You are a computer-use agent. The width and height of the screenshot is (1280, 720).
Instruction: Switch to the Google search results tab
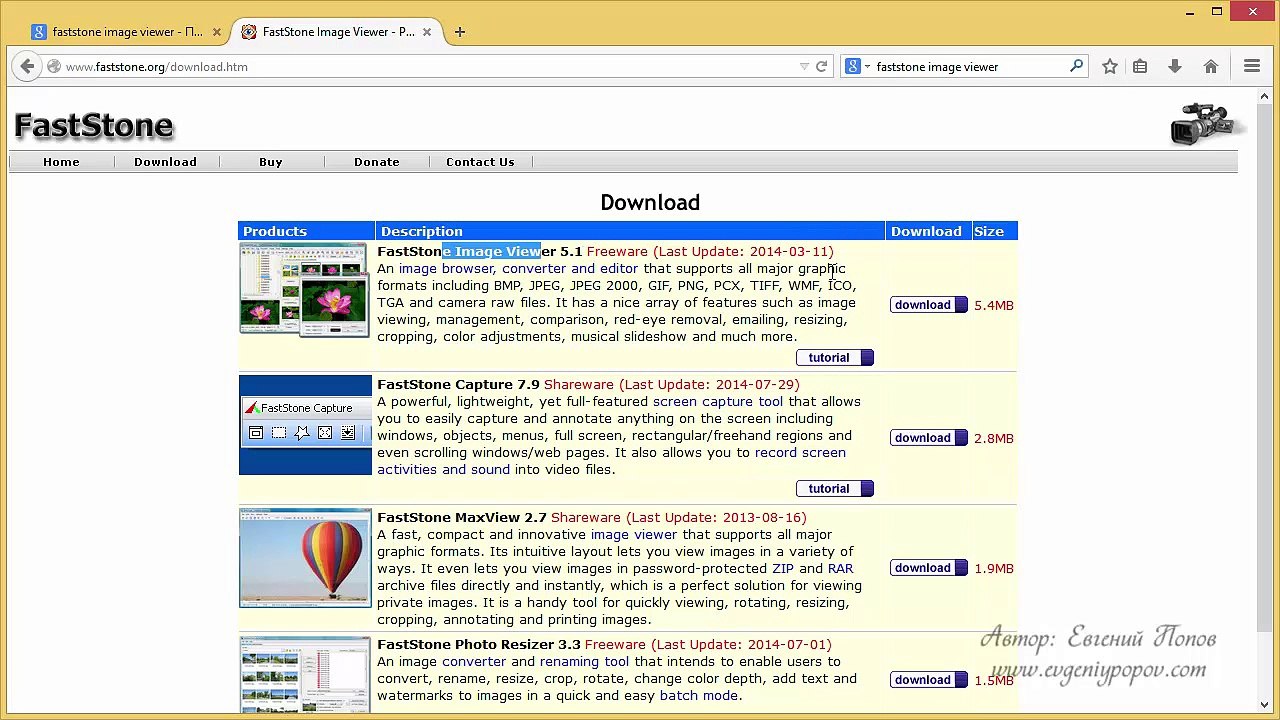pos(127,32)
